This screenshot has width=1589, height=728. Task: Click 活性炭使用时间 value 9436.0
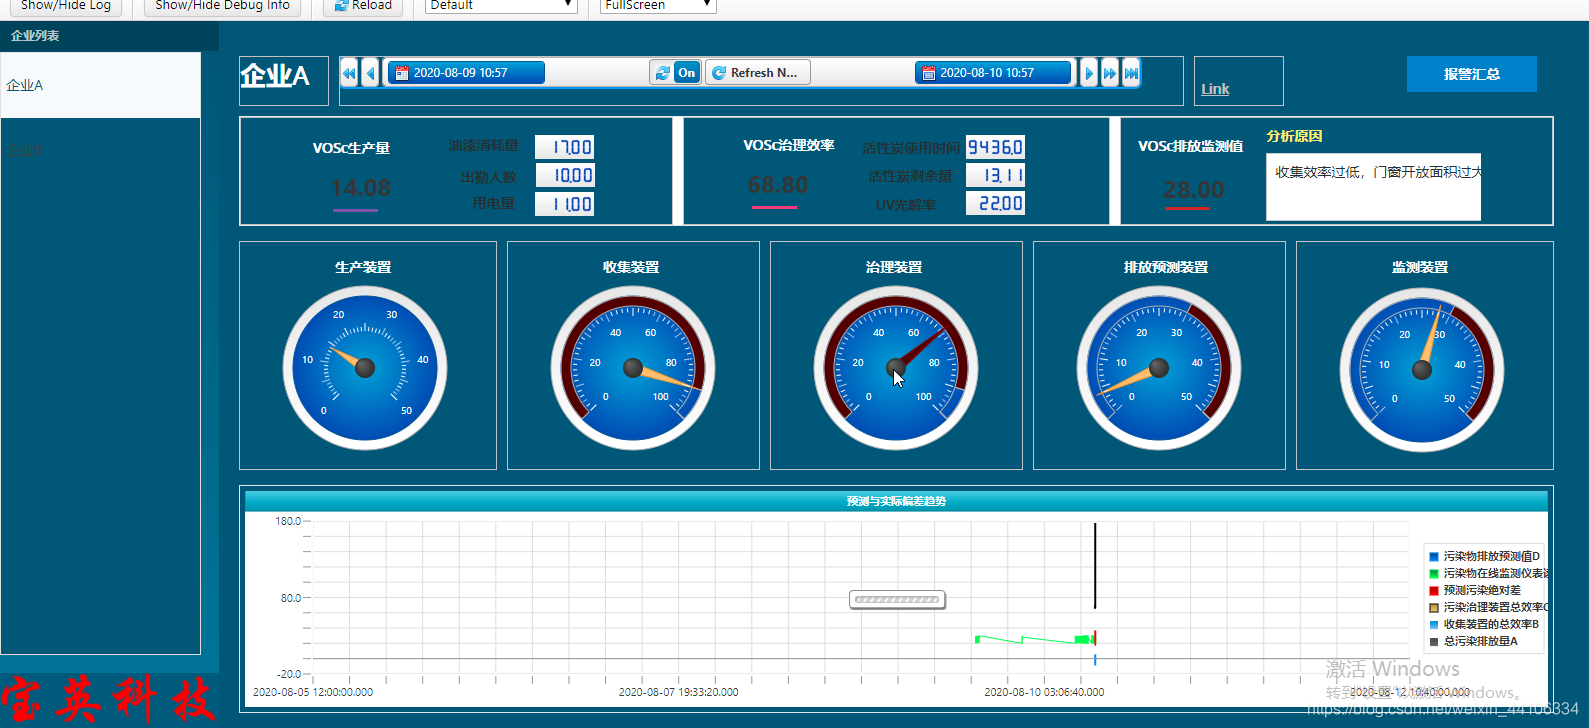995,147
